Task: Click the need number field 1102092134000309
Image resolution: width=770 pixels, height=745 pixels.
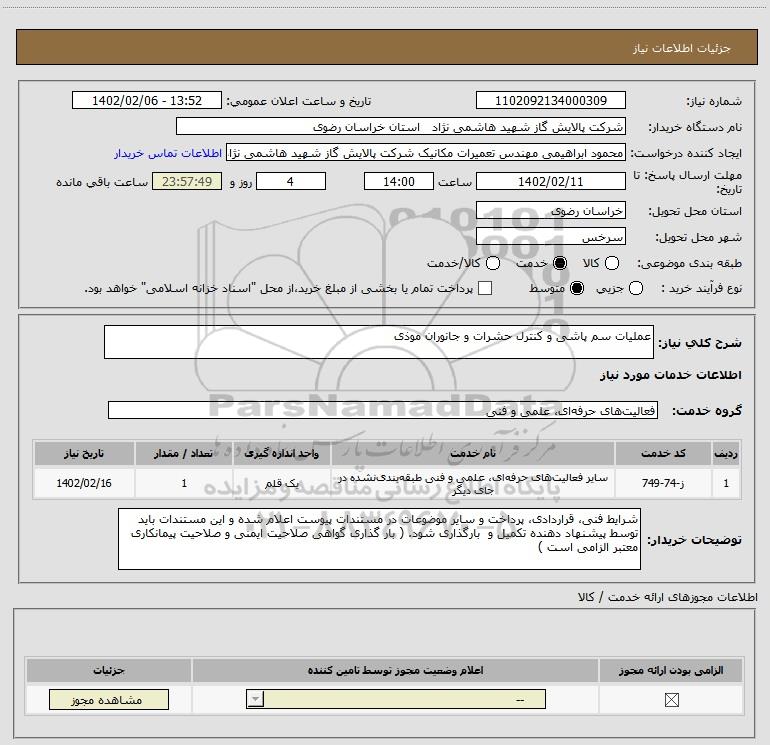Action: click(550, 101)
